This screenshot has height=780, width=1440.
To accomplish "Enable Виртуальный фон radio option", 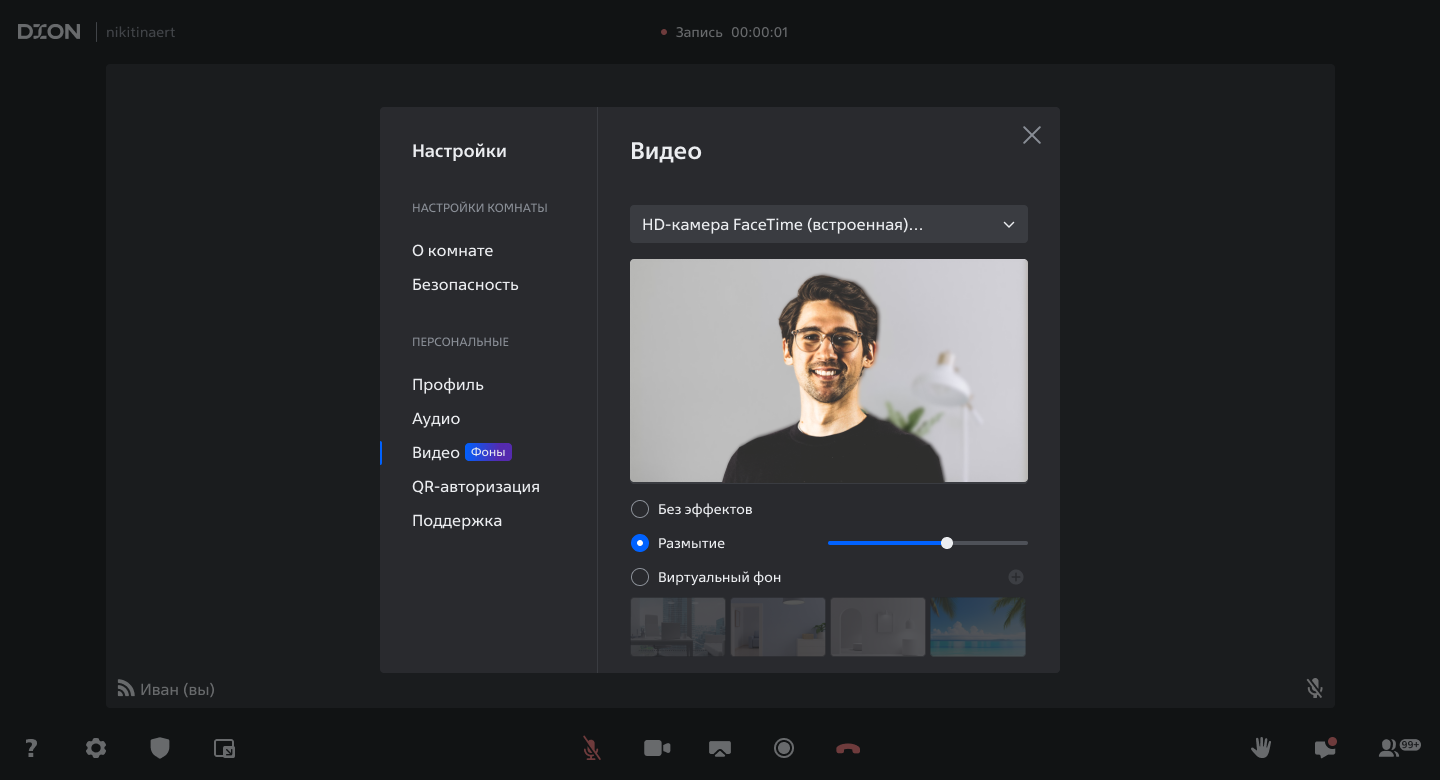I will (x=640, y=577).
